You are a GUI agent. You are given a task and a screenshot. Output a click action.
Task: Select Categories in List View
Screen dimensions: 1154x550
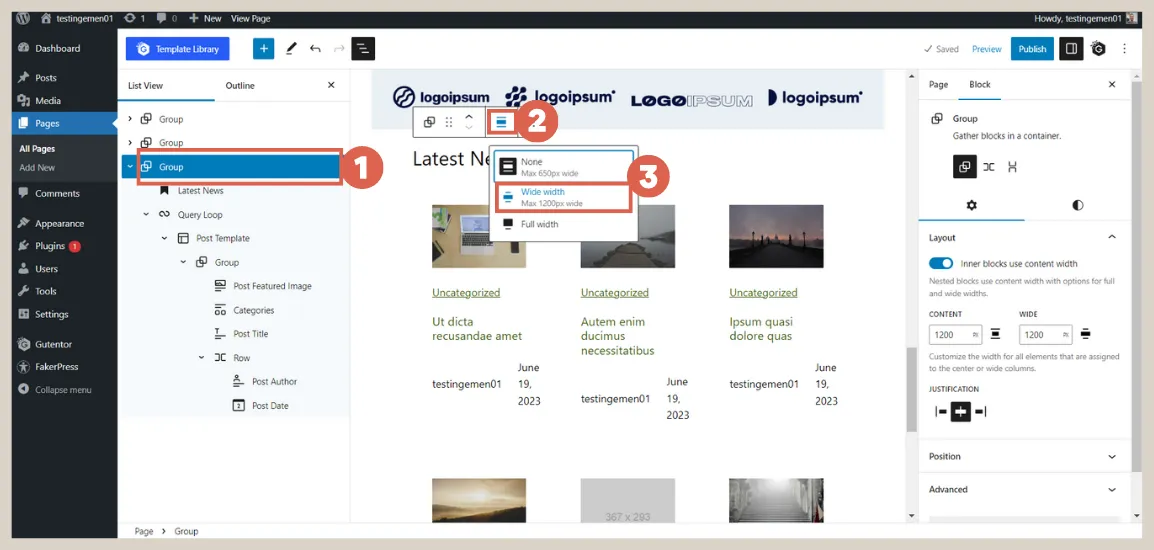[253, 310]
